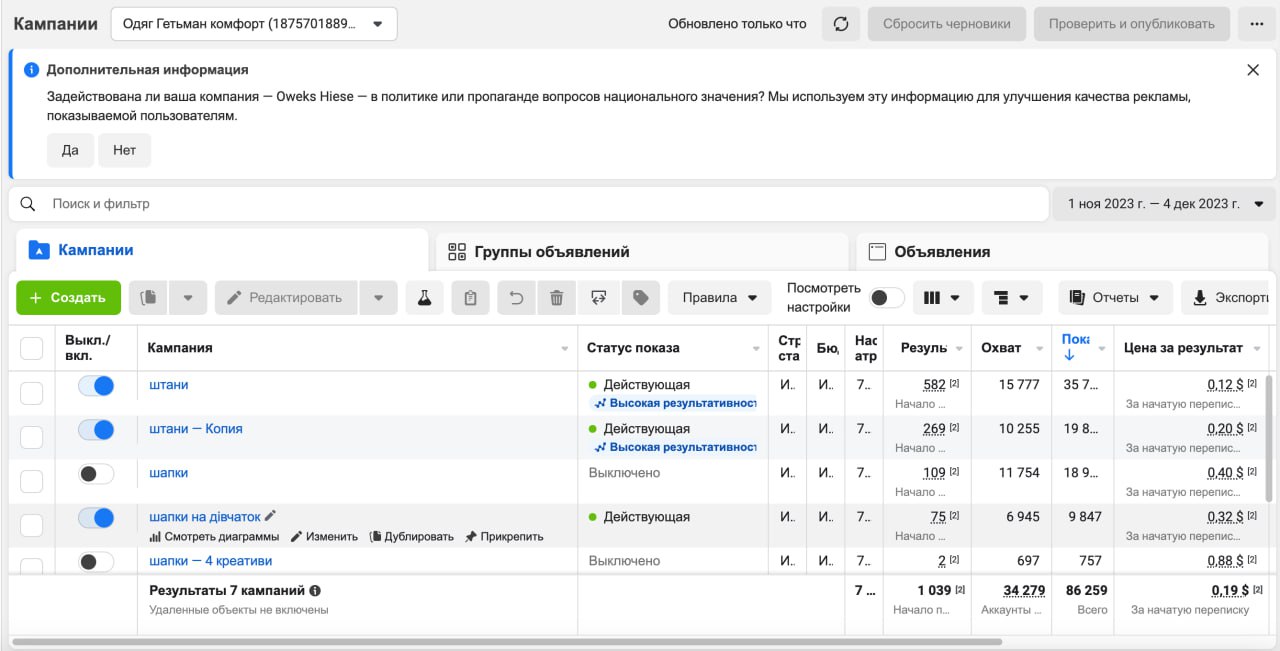The image size is (1280, 651).
Task: Click the pencil icon beside 'шапки на дівчаток'
Action: pos(270,516)
